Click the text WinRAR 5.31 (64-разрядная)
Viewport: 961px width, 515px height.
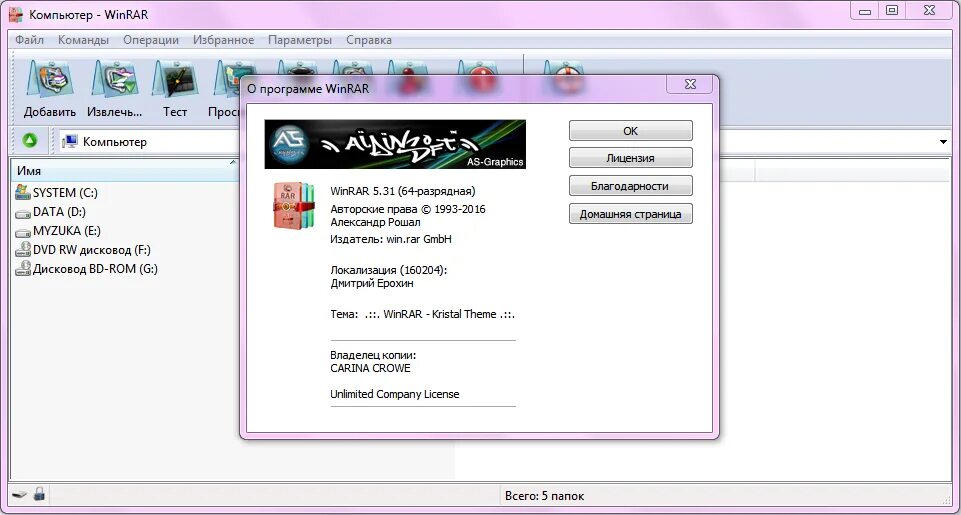[x=403, y=191]
